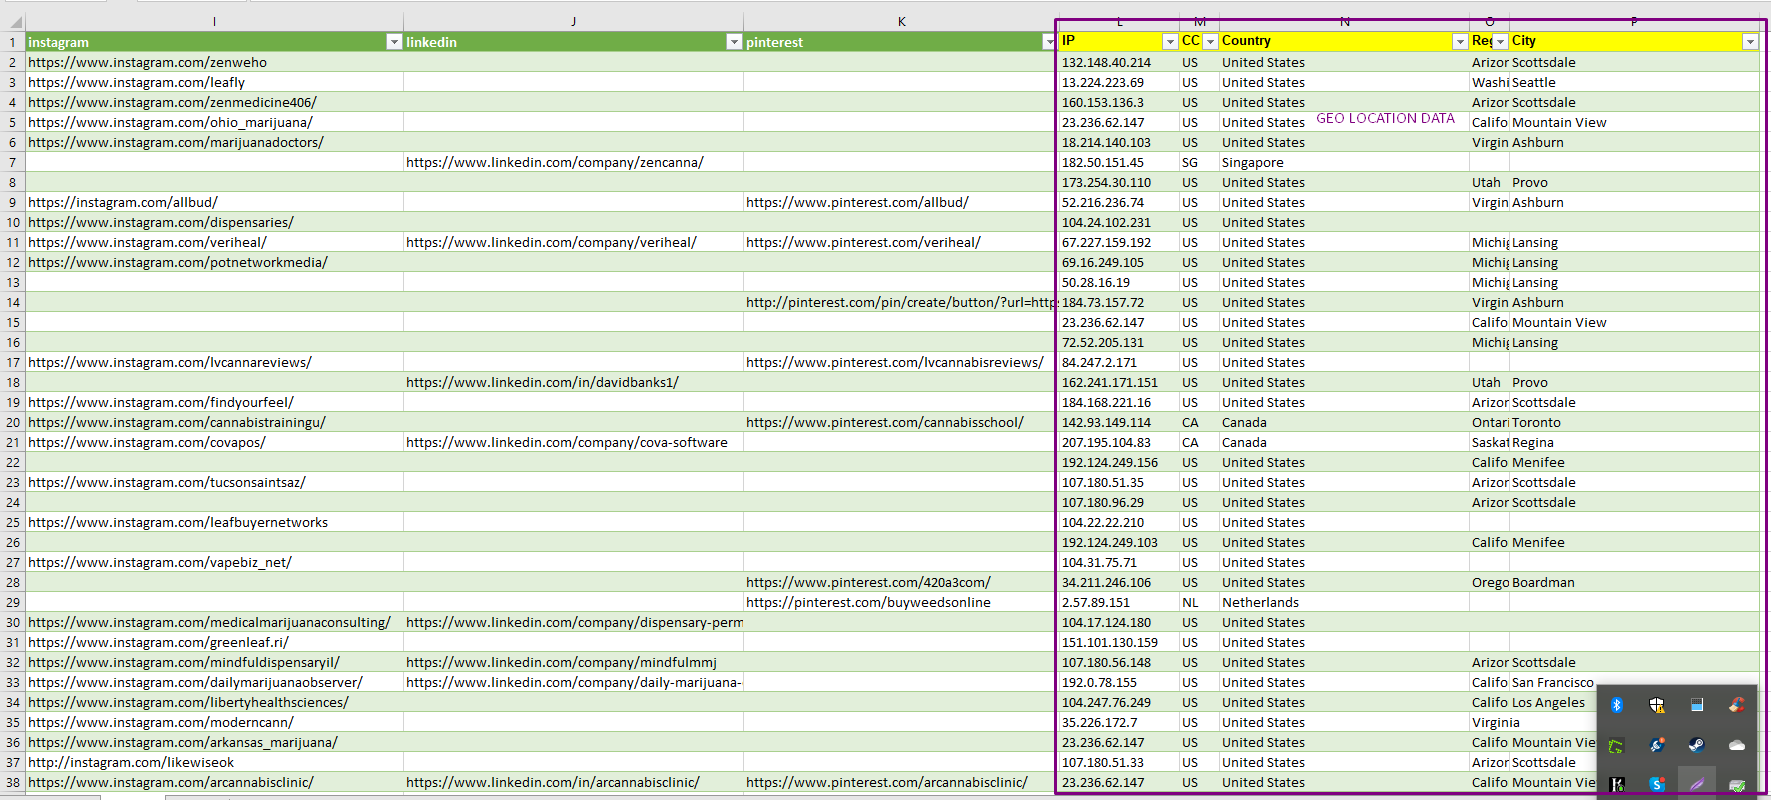
Task: Click the instagram.com/zenweho link cell
Action: pos(214,62)
